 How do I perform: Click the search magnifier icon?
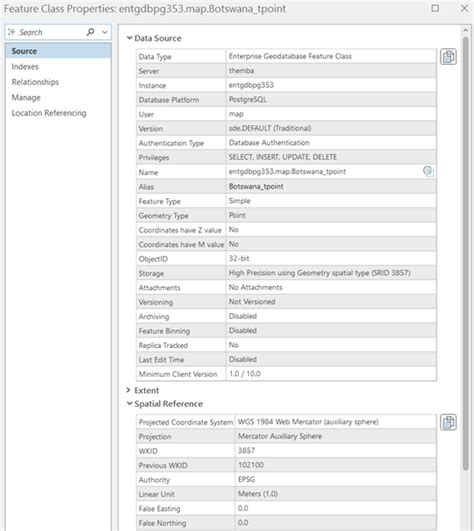pyautogui.click(x=90, y=32)
